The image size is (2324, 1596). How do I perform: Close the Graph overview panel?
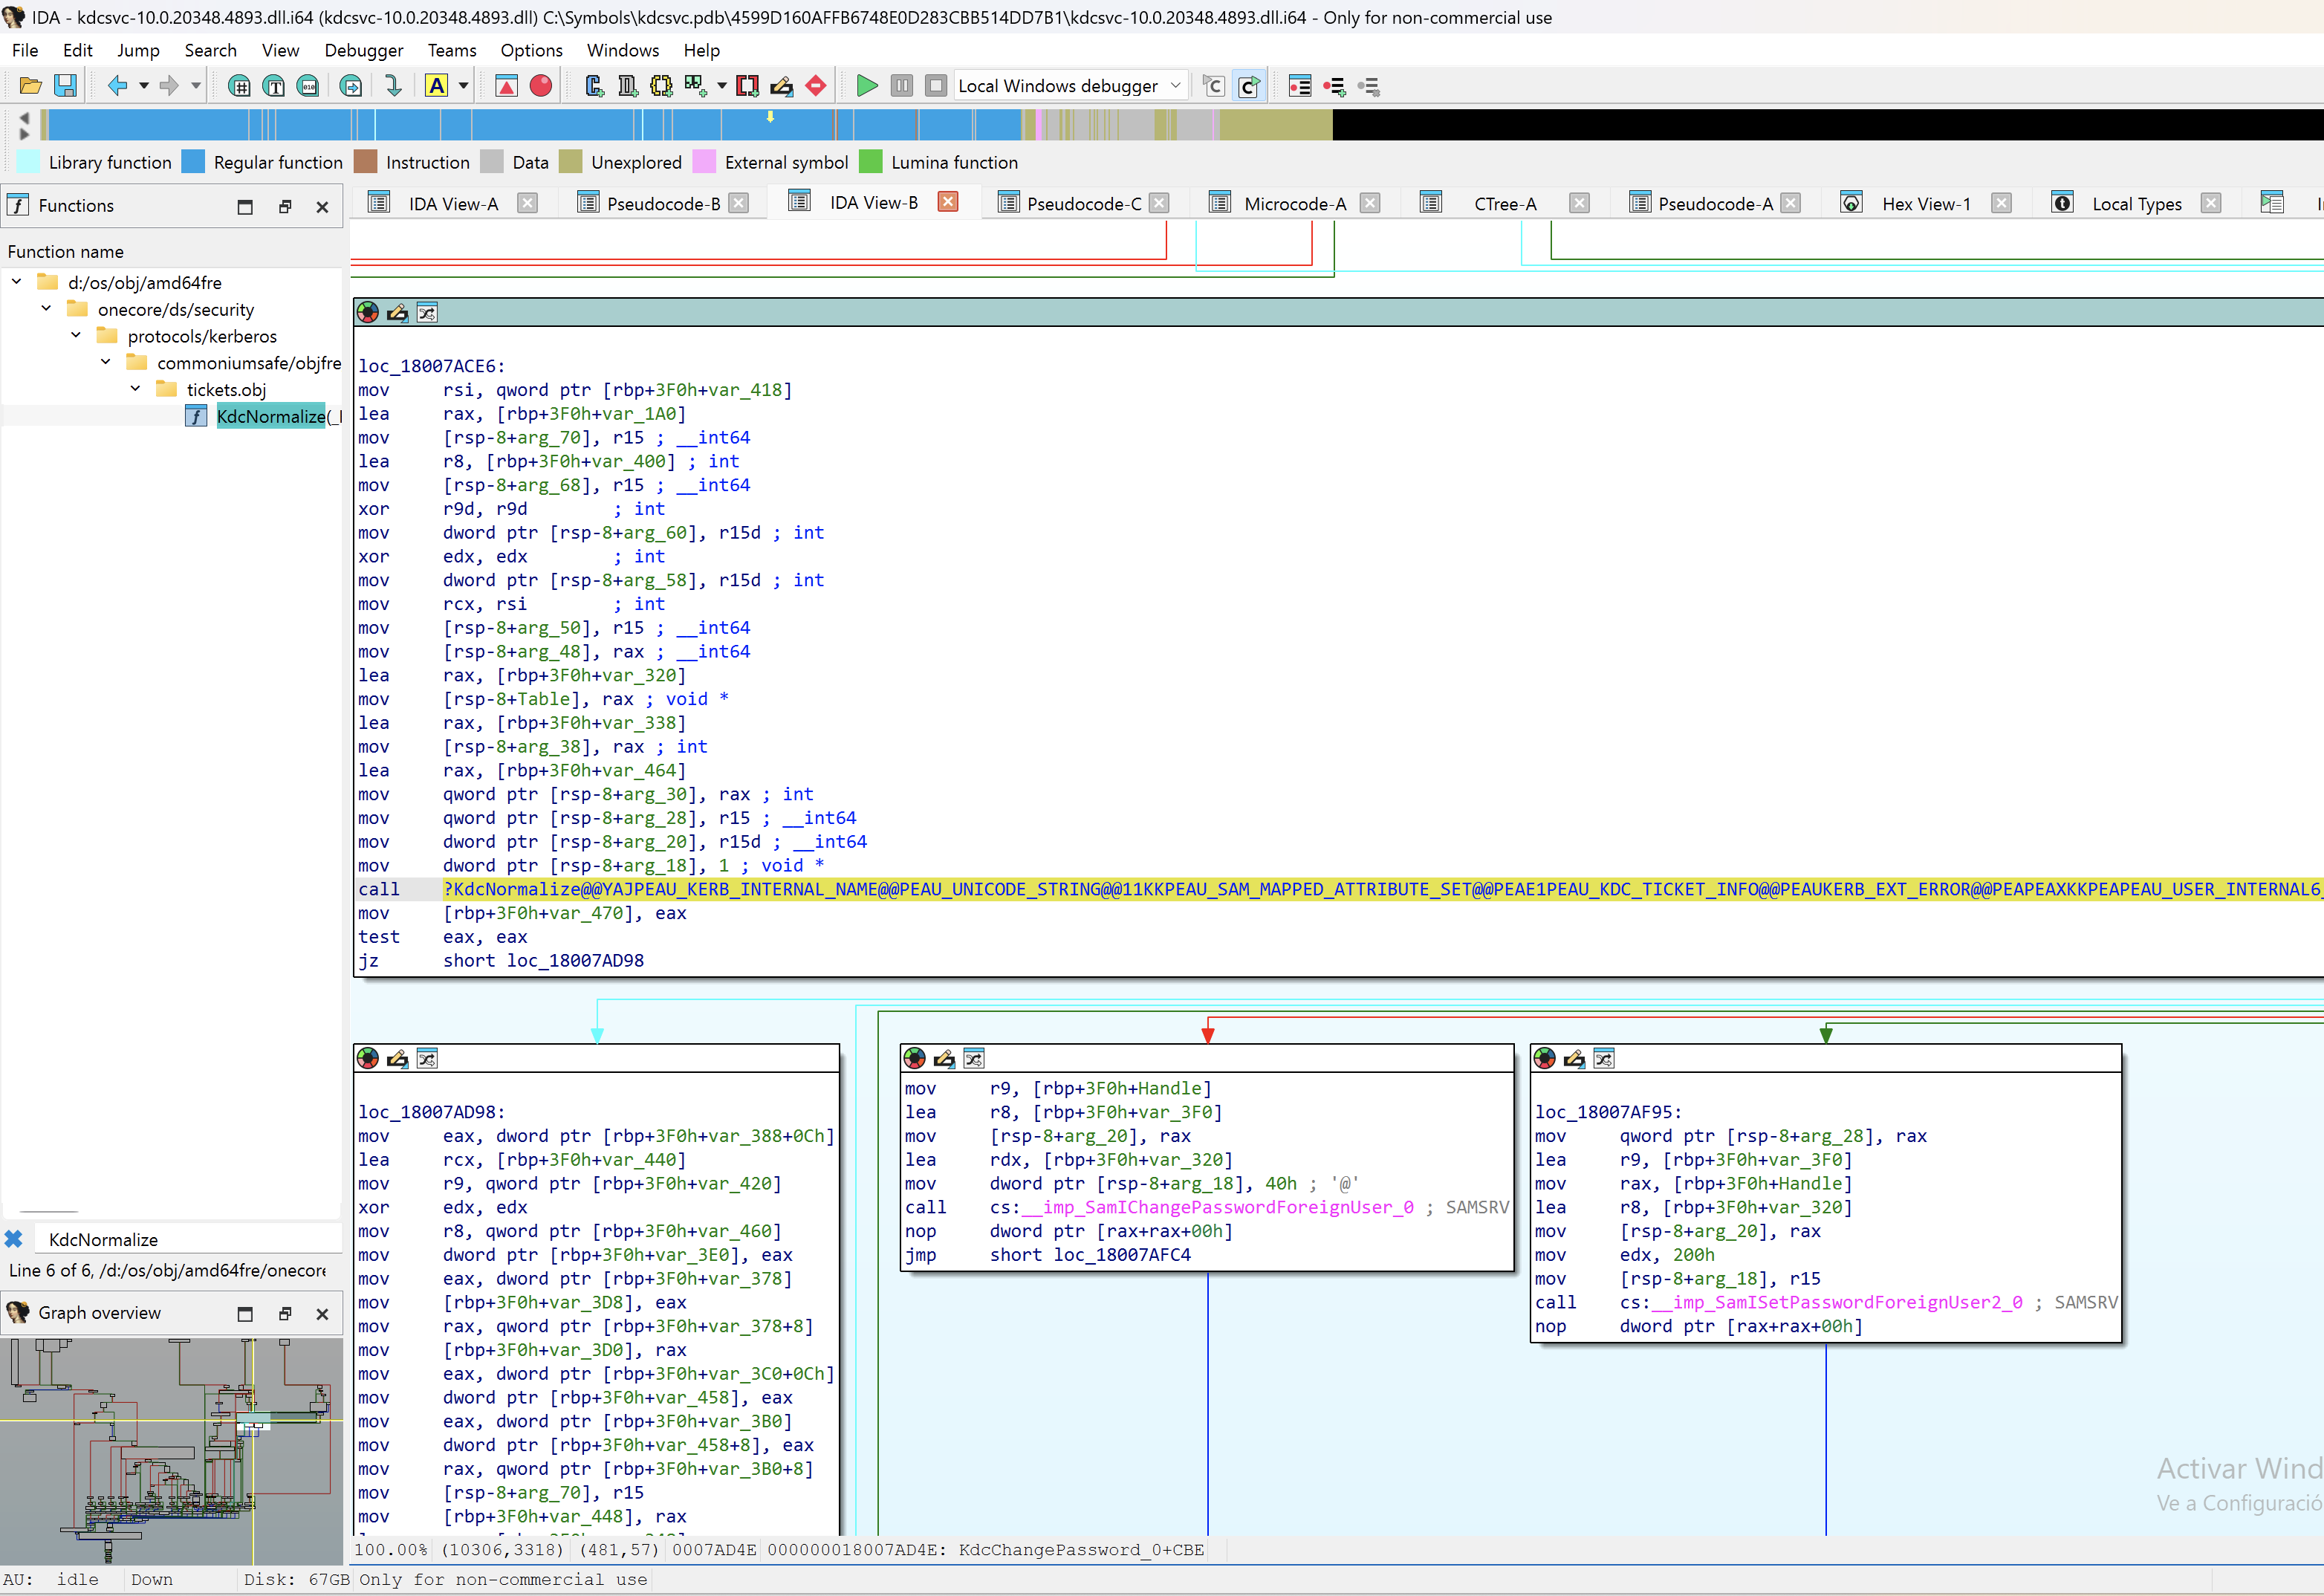click(x=322, y=1314)
